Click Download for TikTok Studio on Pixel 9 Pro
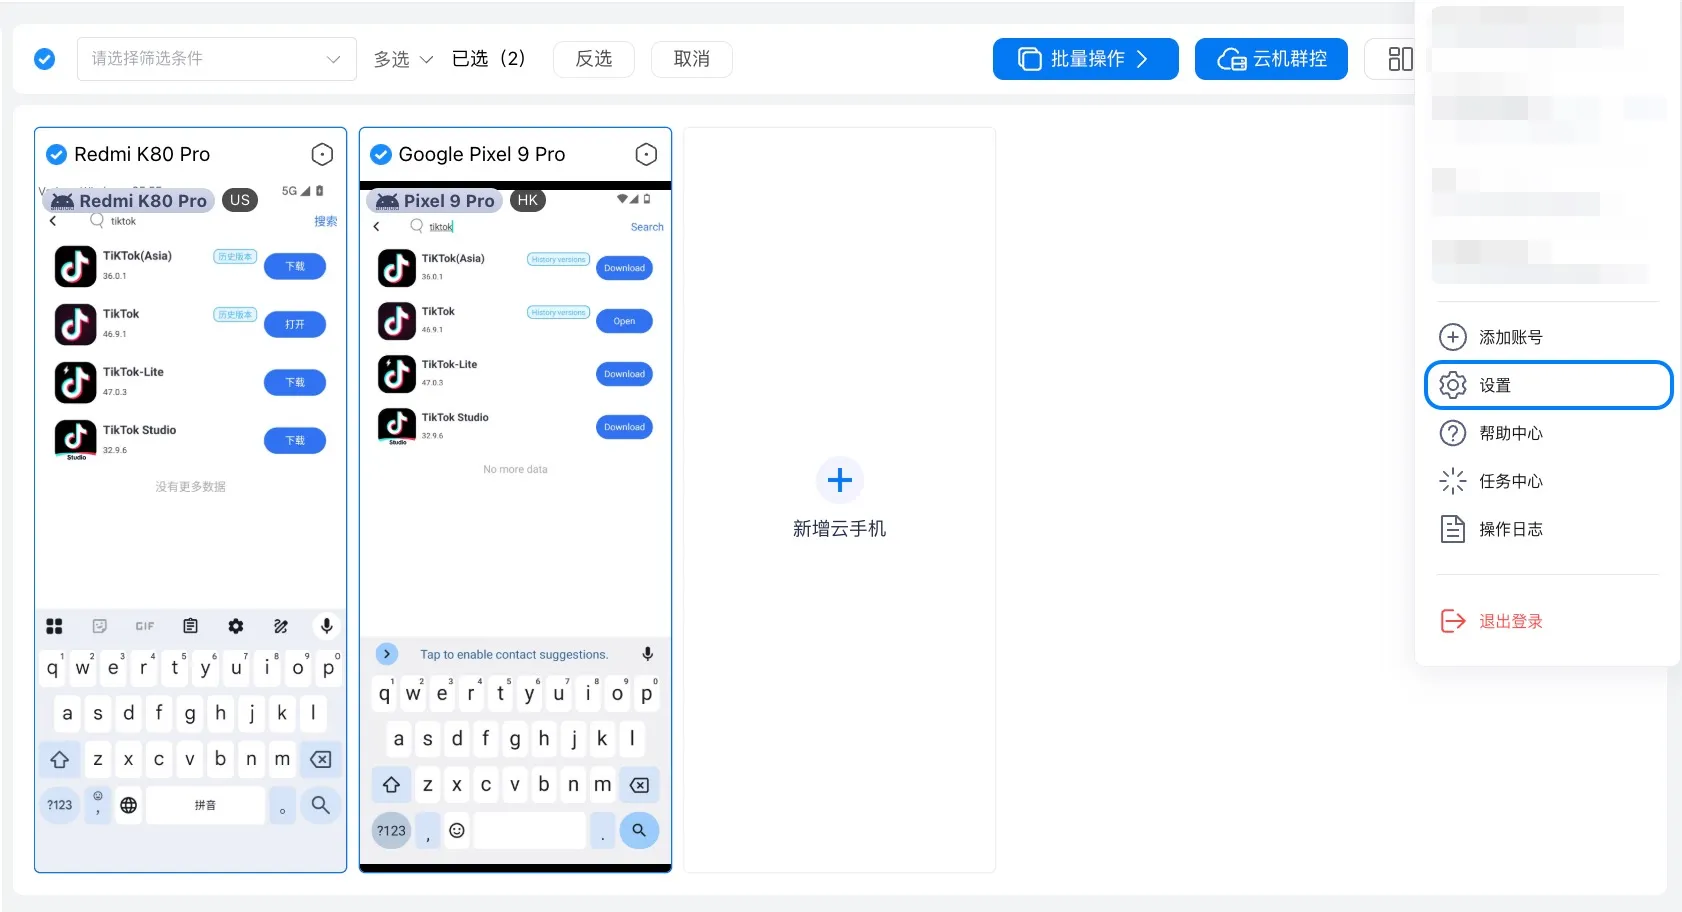The height and width of the screenshot is (912, 1682). pos(624,427)
